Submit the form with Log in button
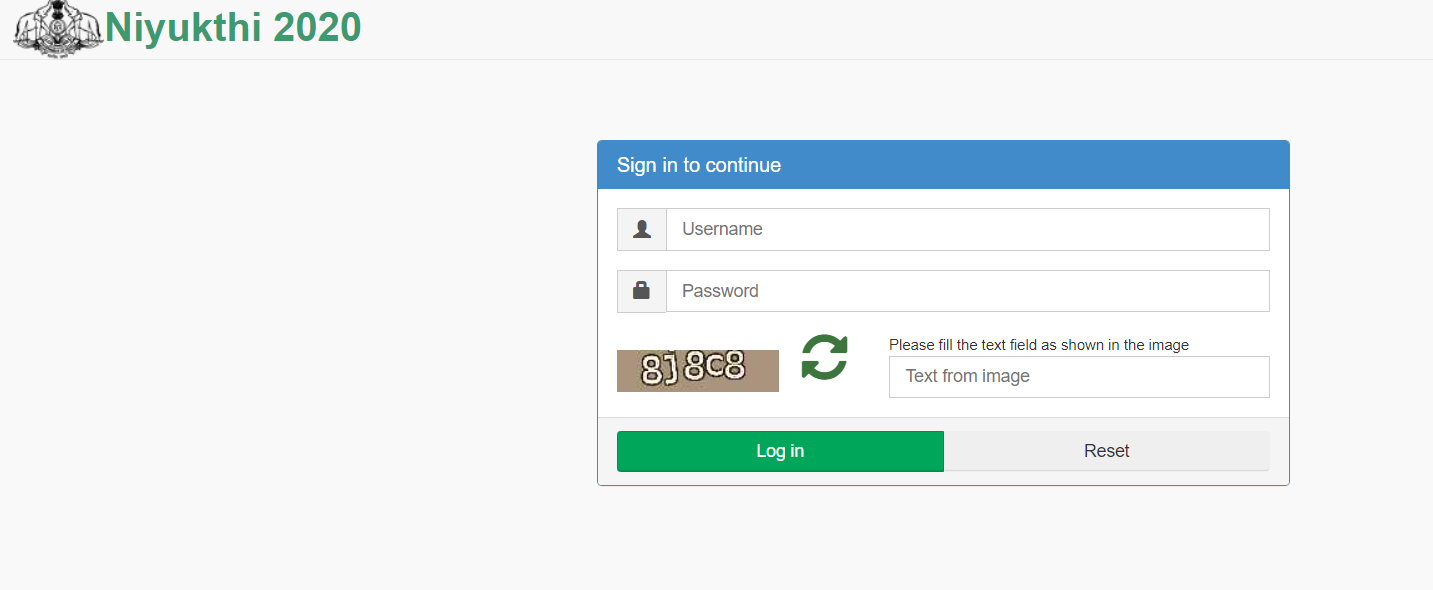 [x=780, y=451]
